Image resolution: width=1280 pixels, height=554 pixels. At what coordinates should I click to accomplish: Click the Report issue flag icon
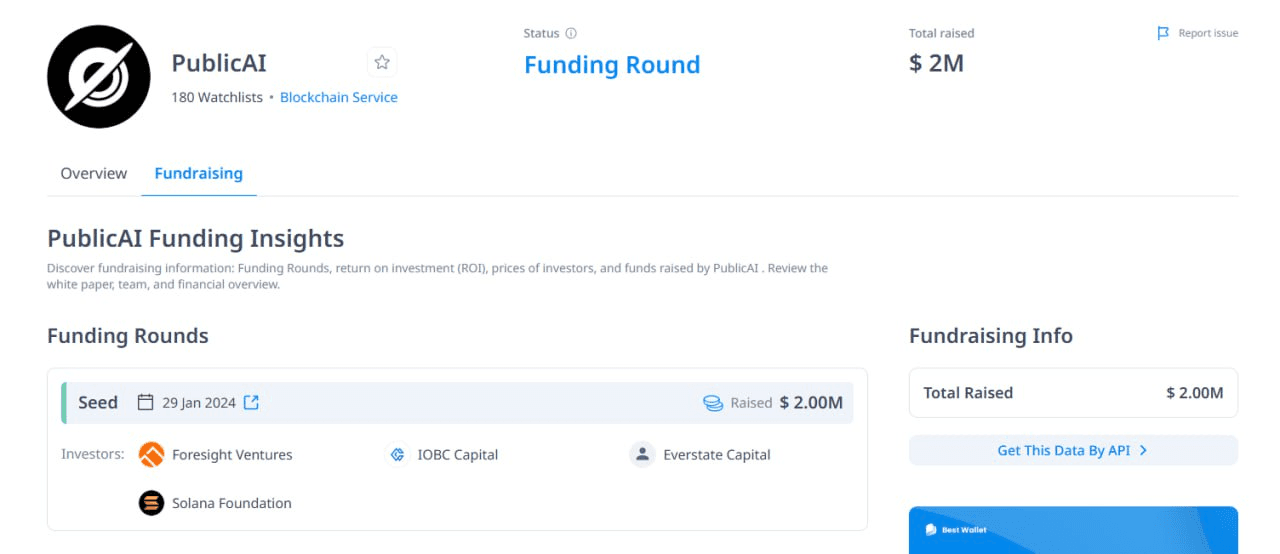click(1163, 33)
